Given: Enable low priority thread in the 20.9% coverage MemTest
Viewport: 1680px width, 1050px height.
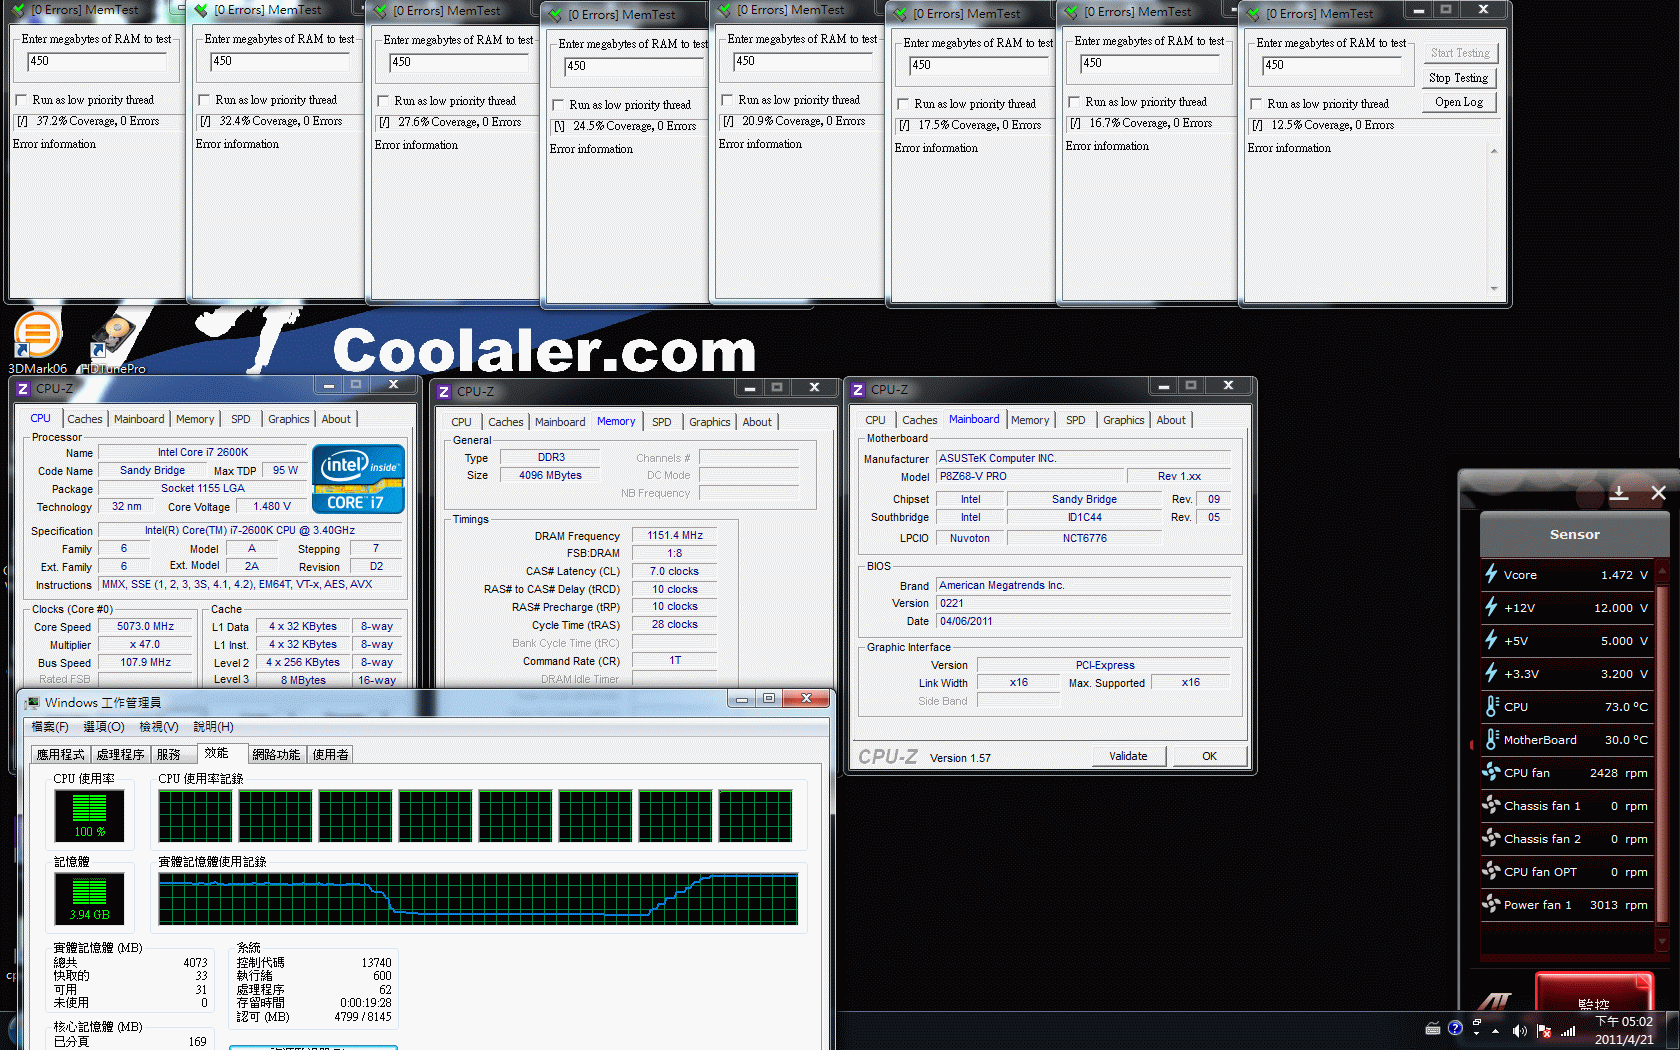Looking at the screenshot, I should pos(728,100).
